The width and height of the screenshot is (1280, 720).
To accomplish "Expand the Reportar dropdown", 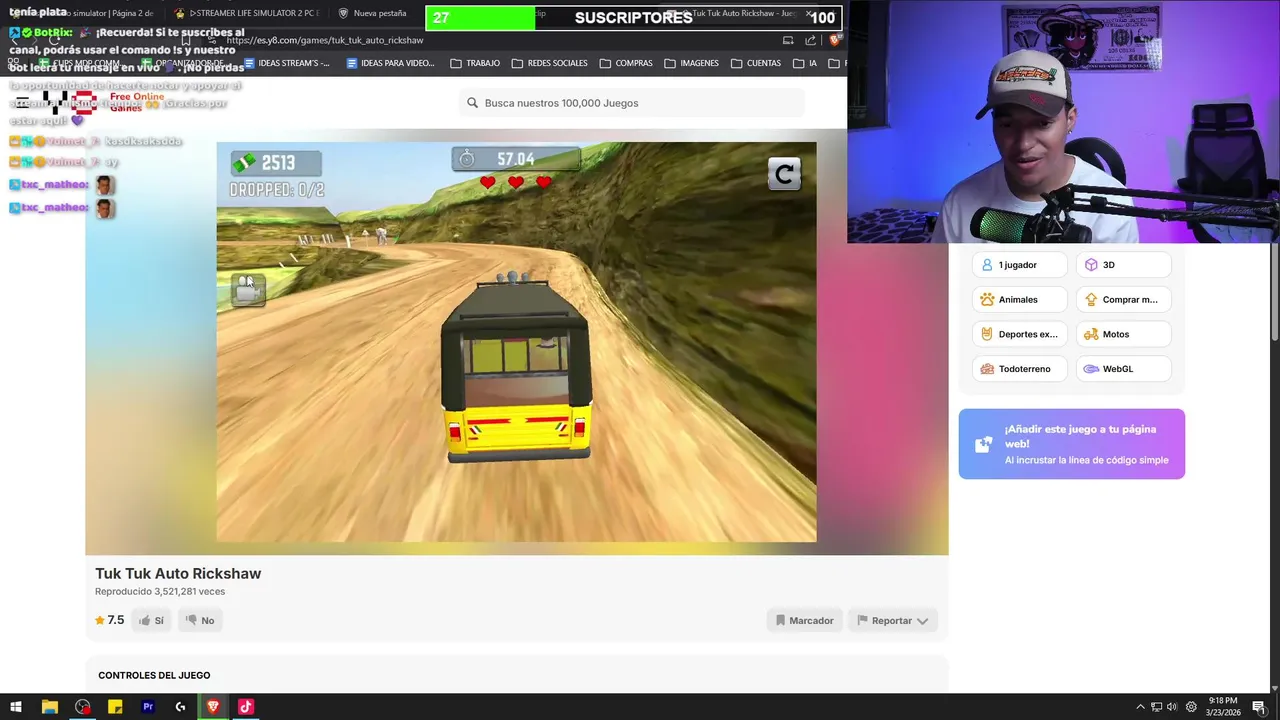I will coord(892,621).
